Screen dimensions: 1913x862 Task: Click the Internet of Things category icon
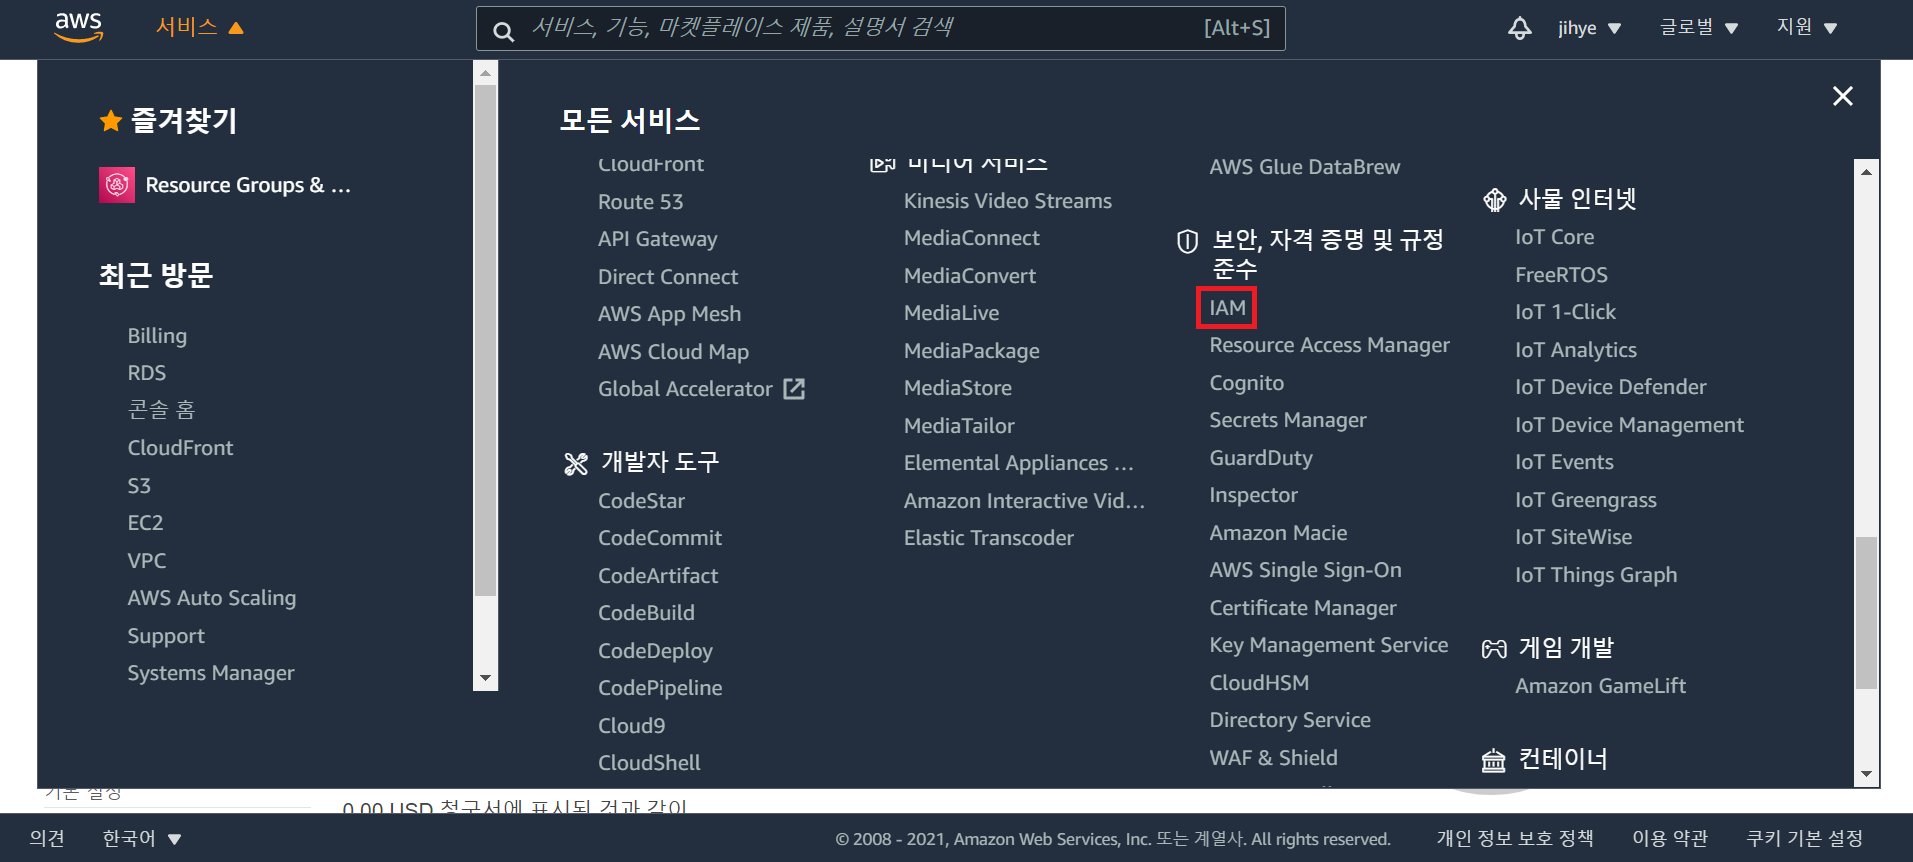click(1494, 200)
